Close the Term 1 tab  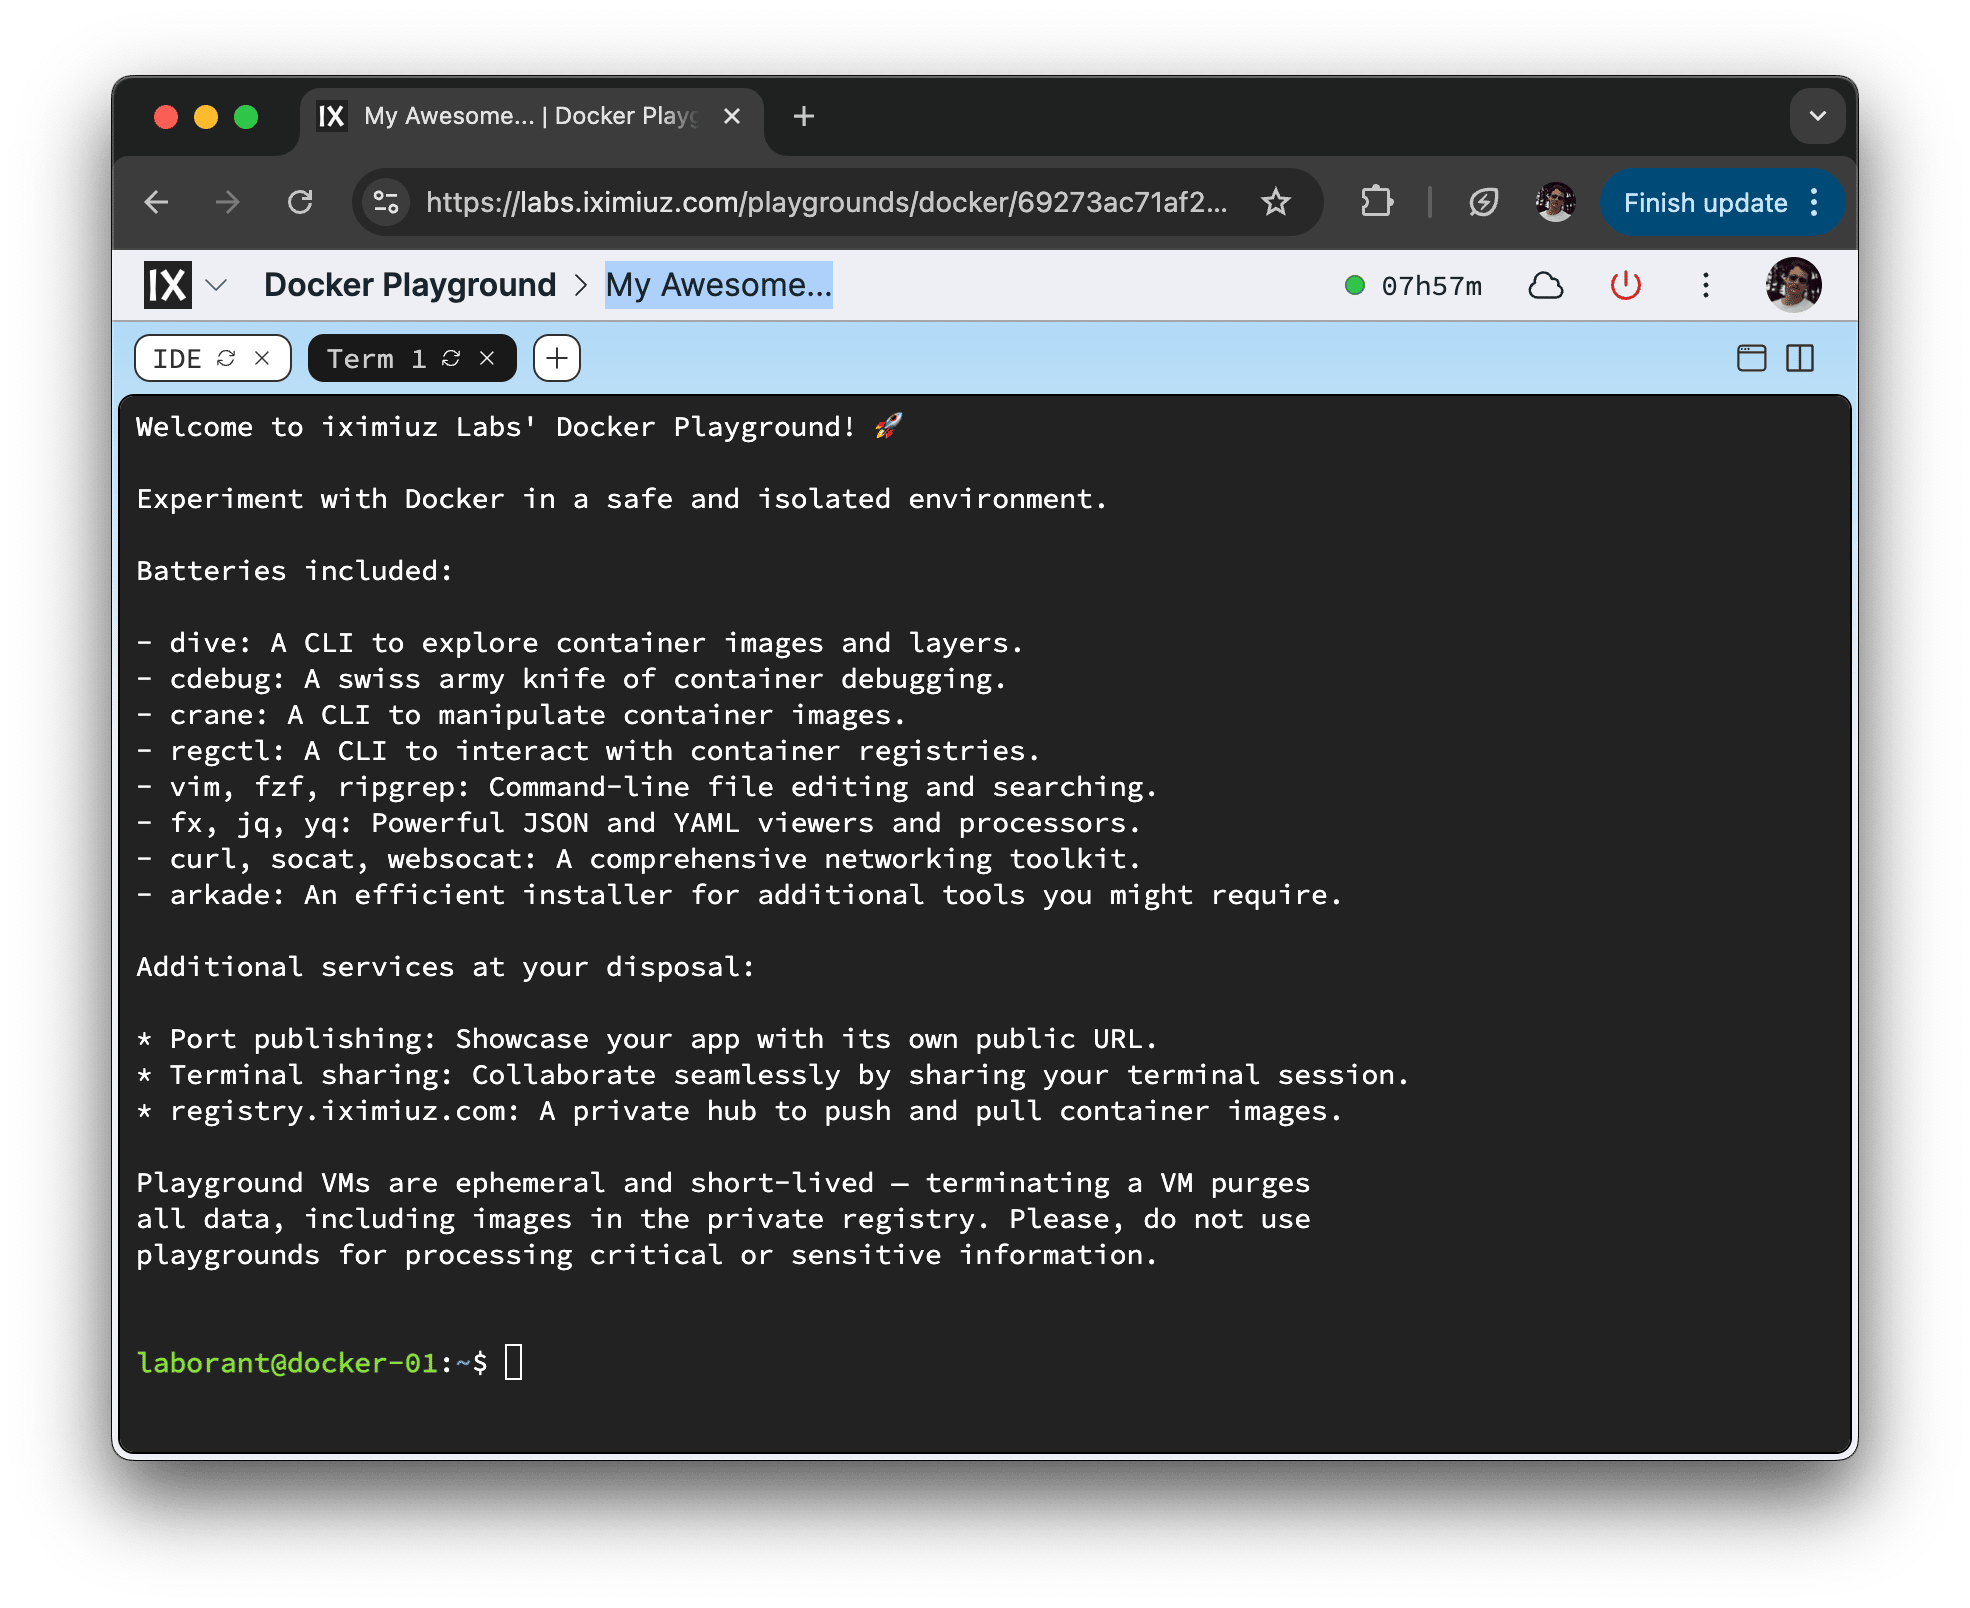(x=487, y=358)
